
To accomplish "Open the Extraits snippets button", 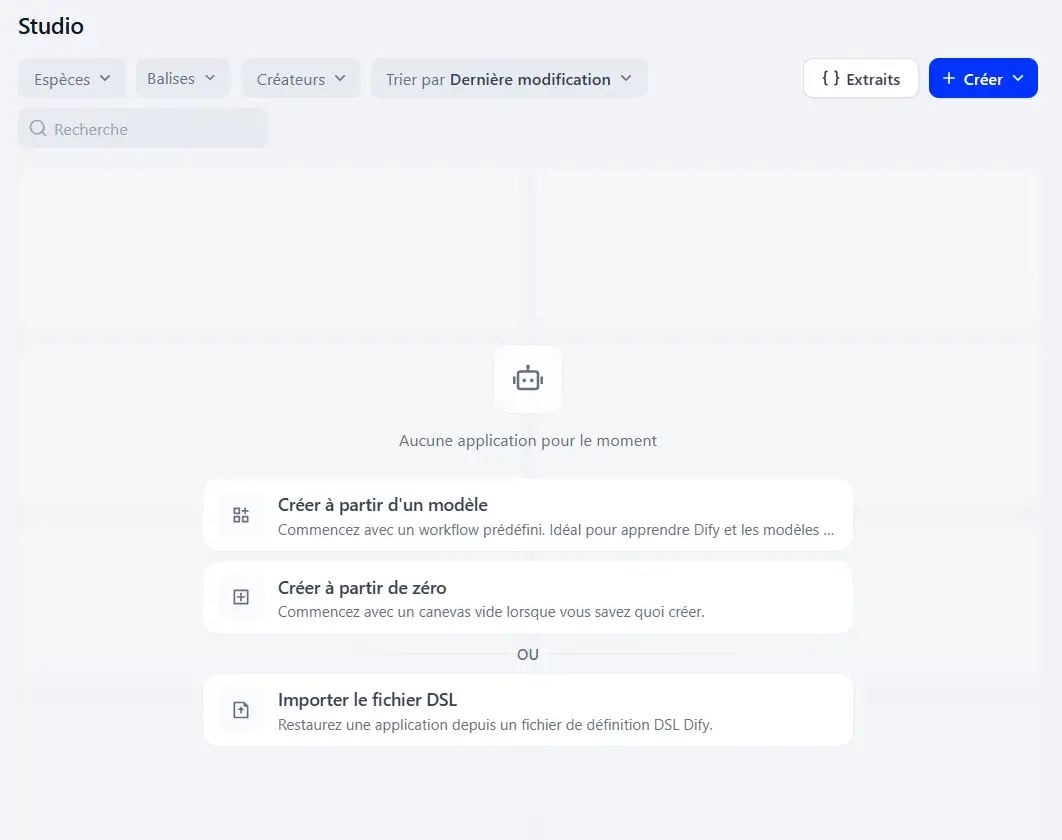I will click(x=860, y=79).
